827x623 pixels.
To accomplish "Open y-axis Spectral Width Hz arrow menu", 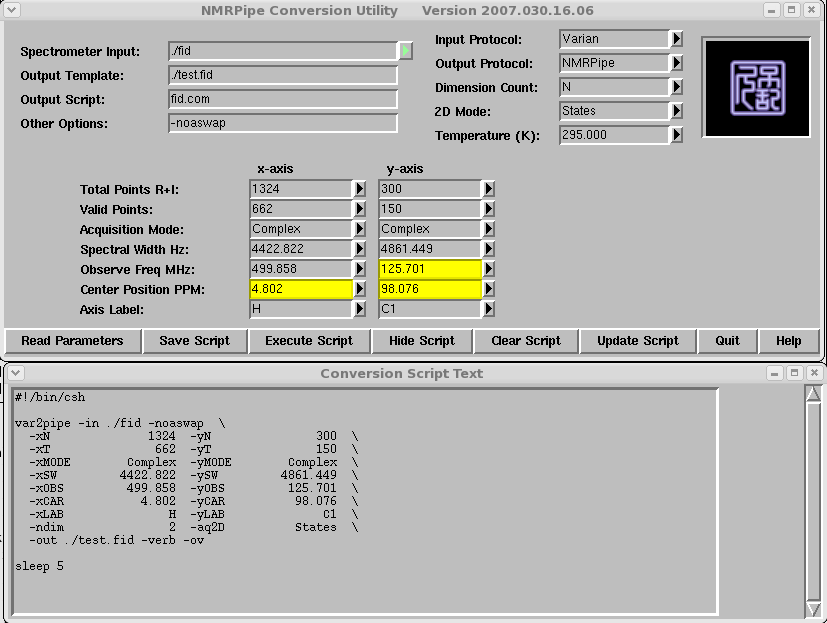I will coord(488,249).
